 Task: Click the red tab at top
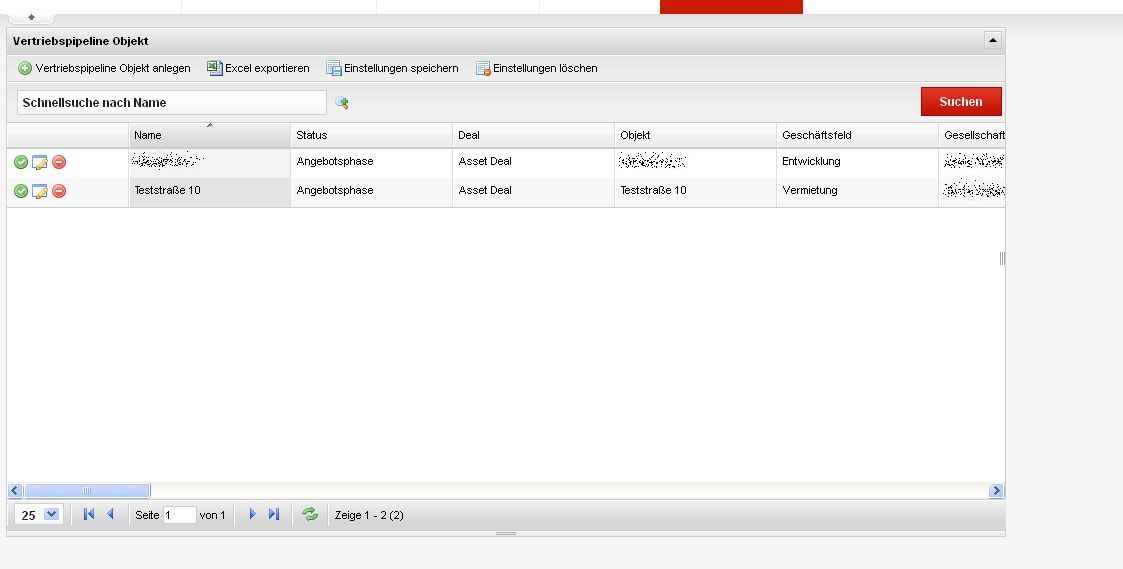(731, 7)
